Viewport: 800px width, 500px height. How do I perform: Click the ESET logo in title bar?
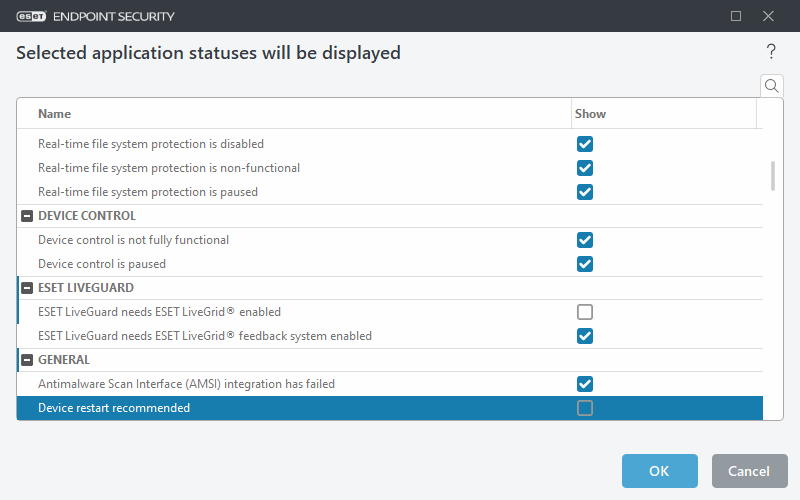[31, 16]
